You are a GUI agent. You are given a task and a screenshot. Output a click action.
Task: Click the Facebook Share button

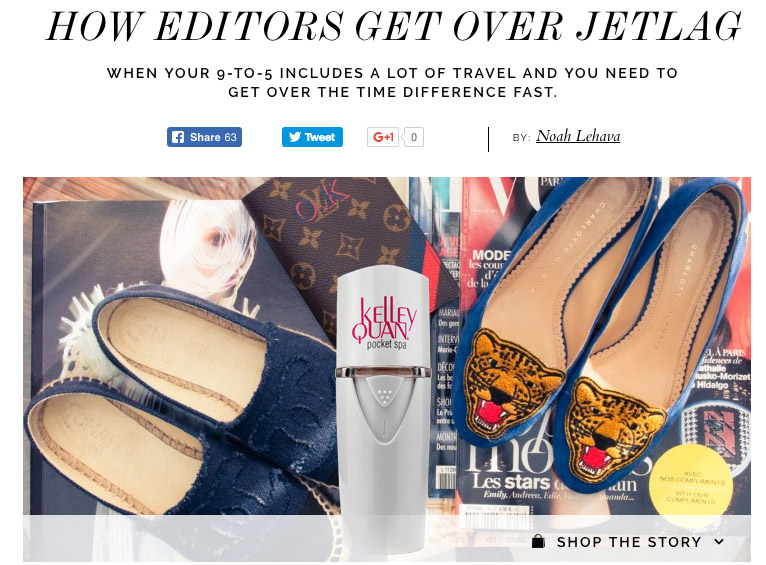point(204,137)
